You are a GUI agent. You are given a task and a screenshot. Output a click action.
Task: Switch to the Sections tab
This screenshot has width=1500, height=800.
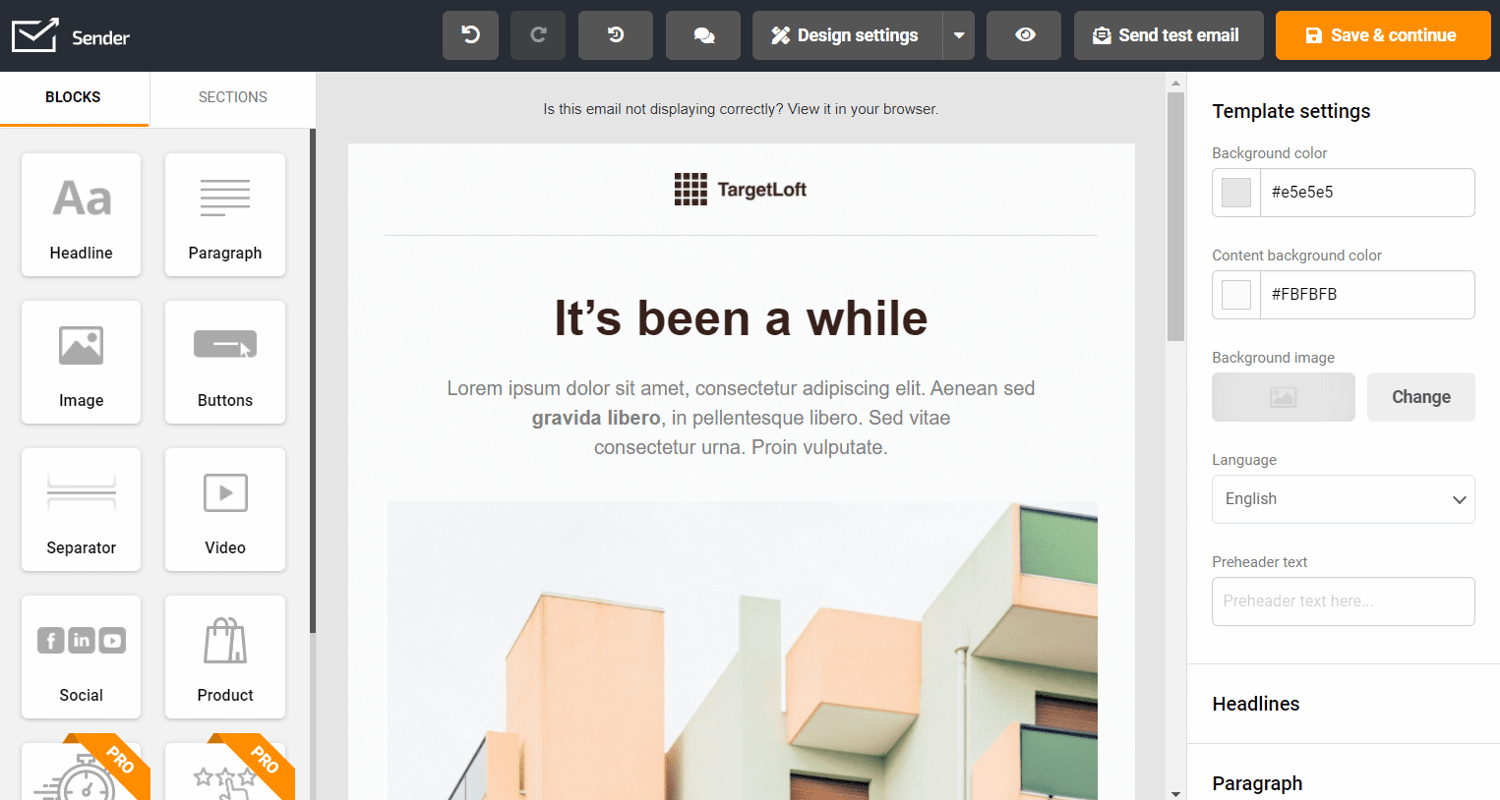click(x=233, y=98)
